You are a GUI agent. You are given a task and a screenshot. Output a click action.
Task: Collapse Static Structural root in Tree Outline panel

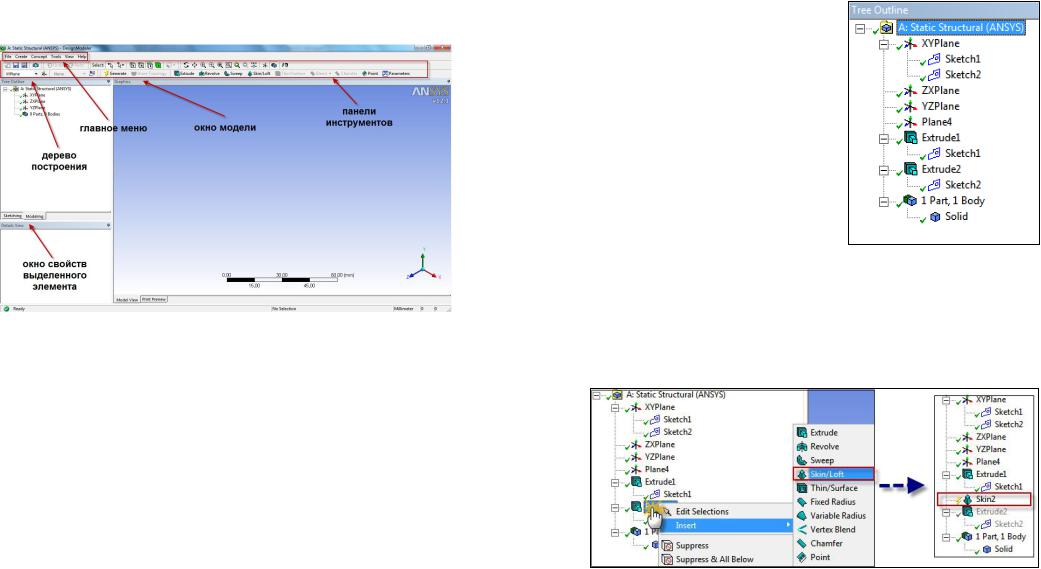tap(860, 29)
